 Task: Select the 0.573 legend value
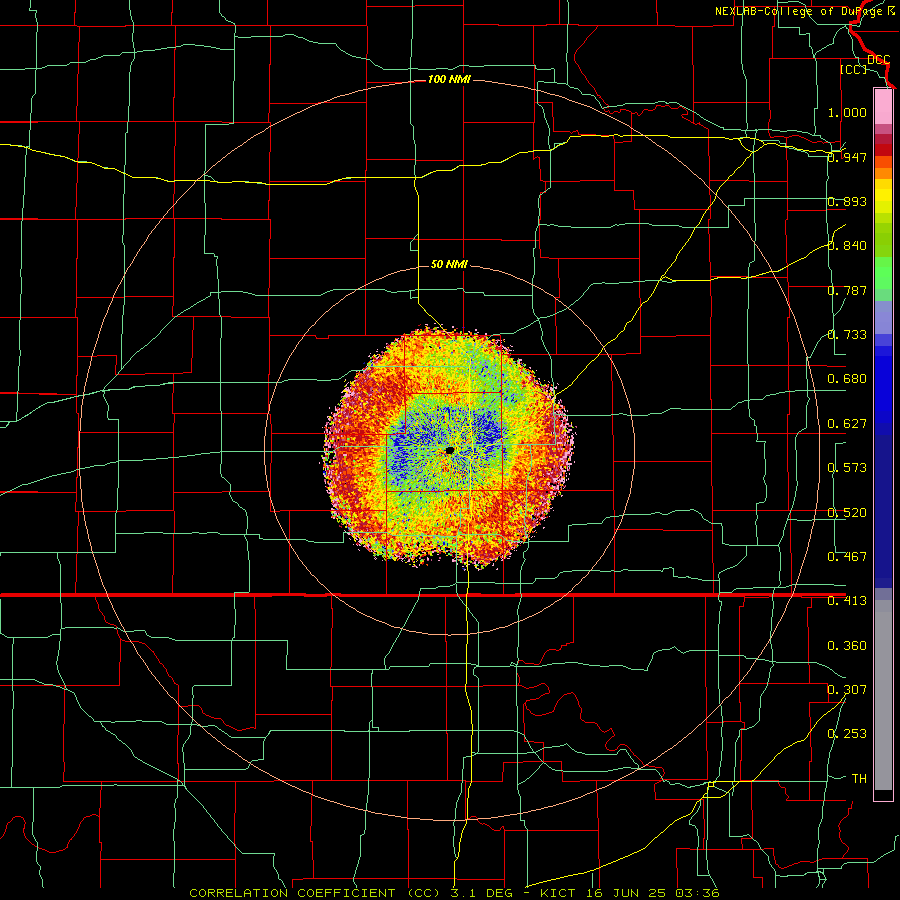tap(847, 468)
